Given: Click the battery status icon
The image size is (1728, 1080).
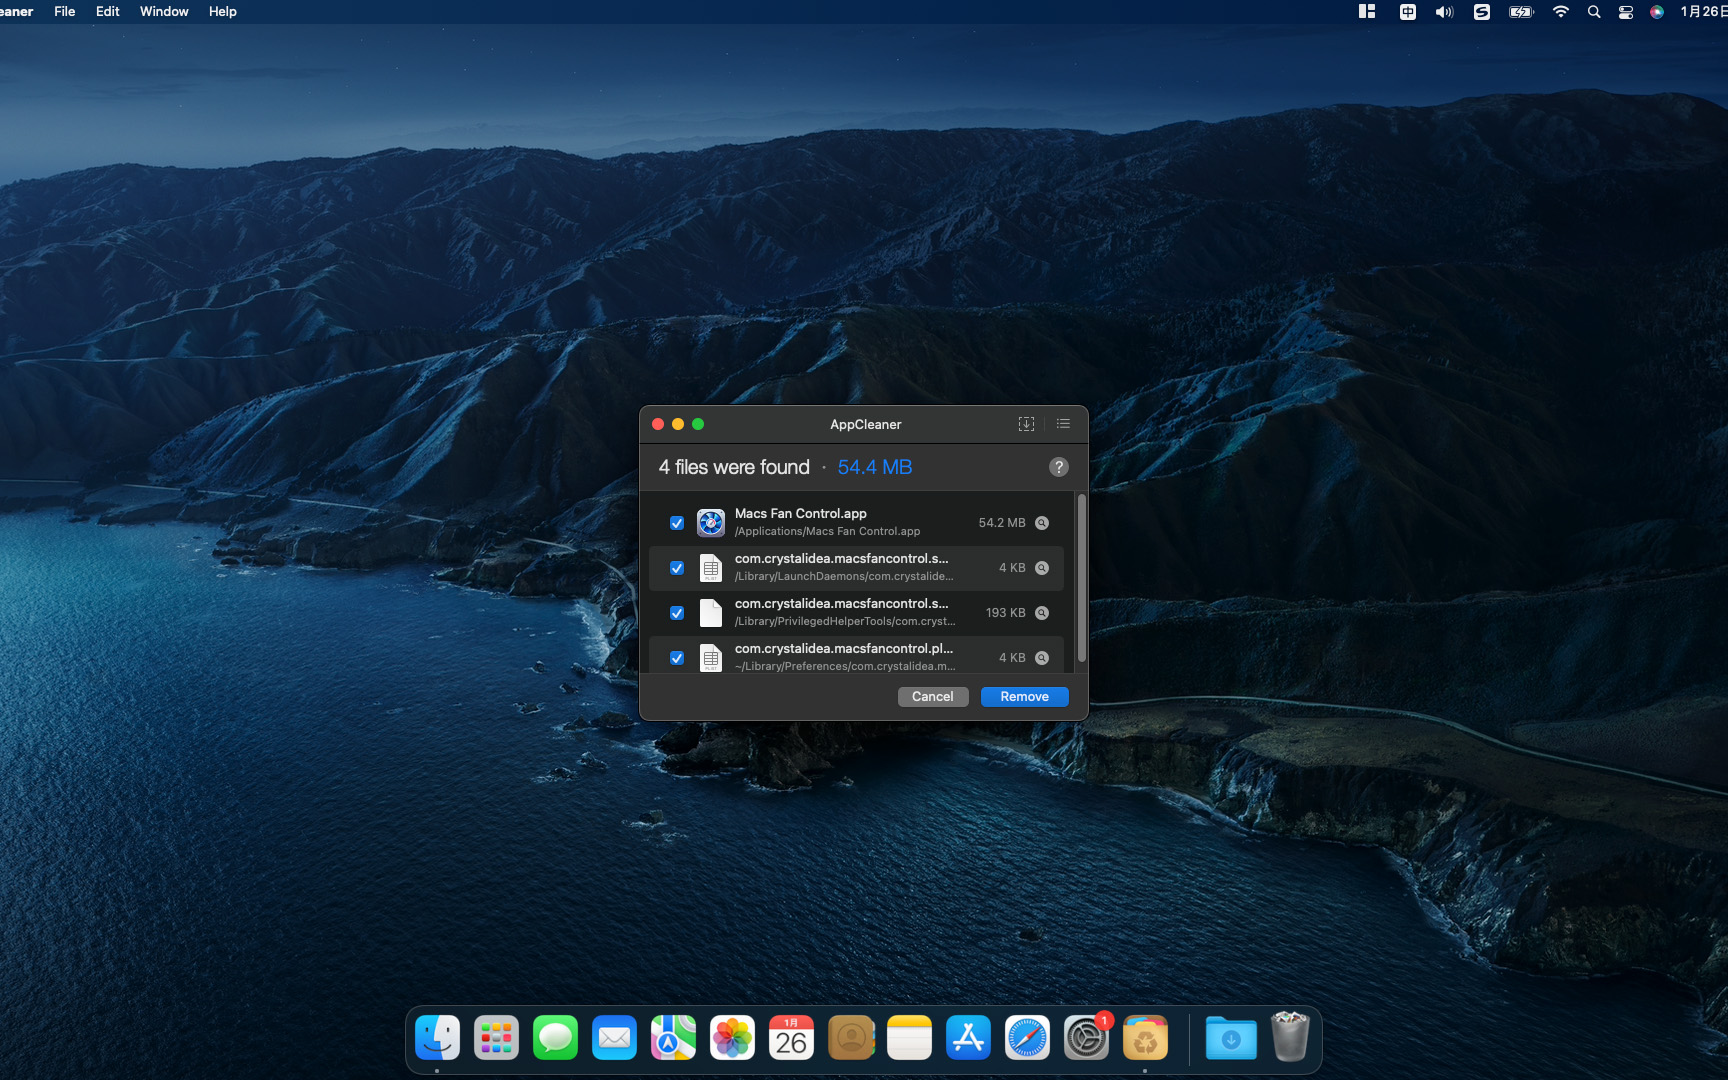Looking at the screenshot, I should tap(1522, 12).
